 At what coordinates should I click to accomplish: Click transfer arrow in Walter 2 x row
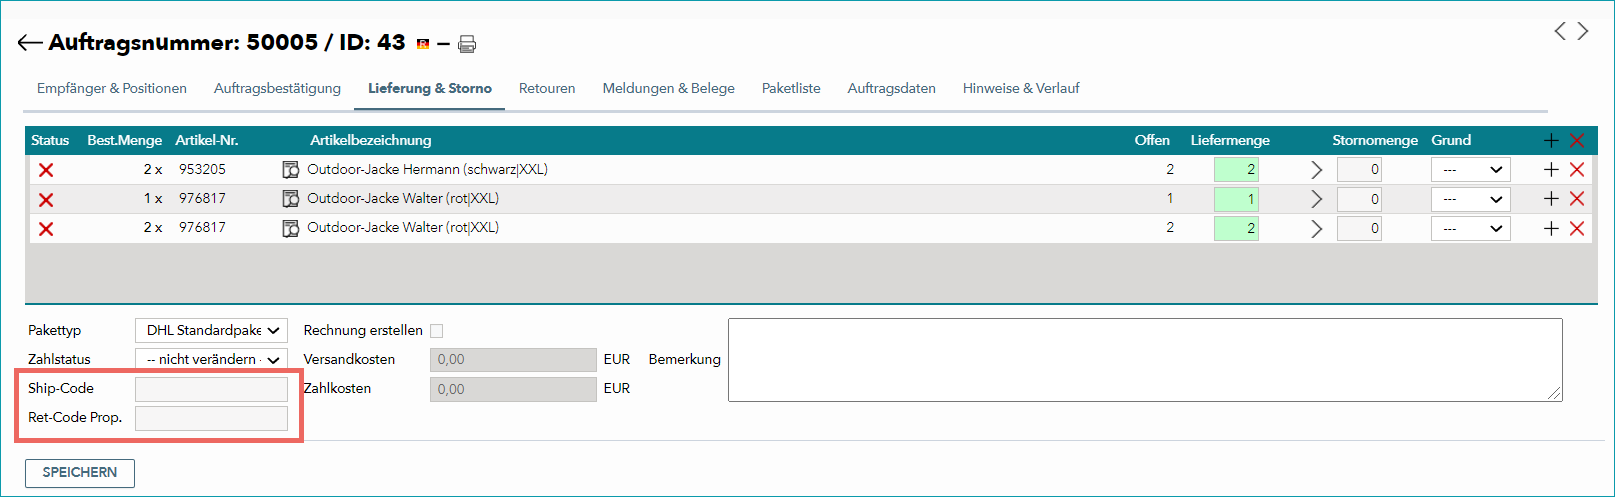pos(1316,229)
